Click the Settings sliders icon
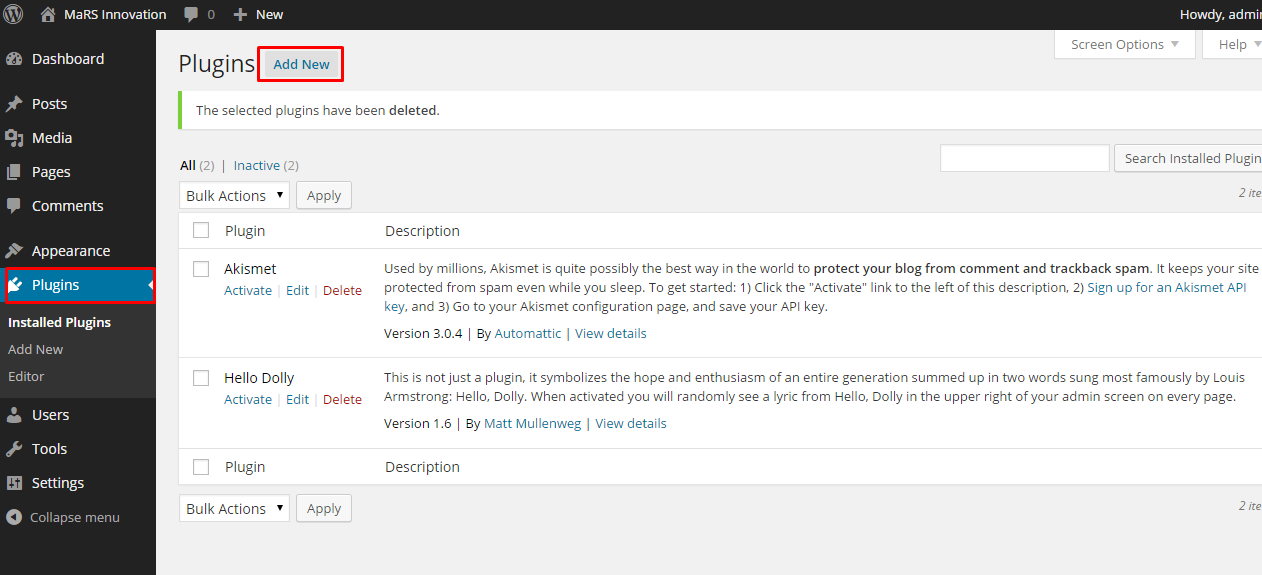This screenshot has height=575, width=1262. click(14, 483)
